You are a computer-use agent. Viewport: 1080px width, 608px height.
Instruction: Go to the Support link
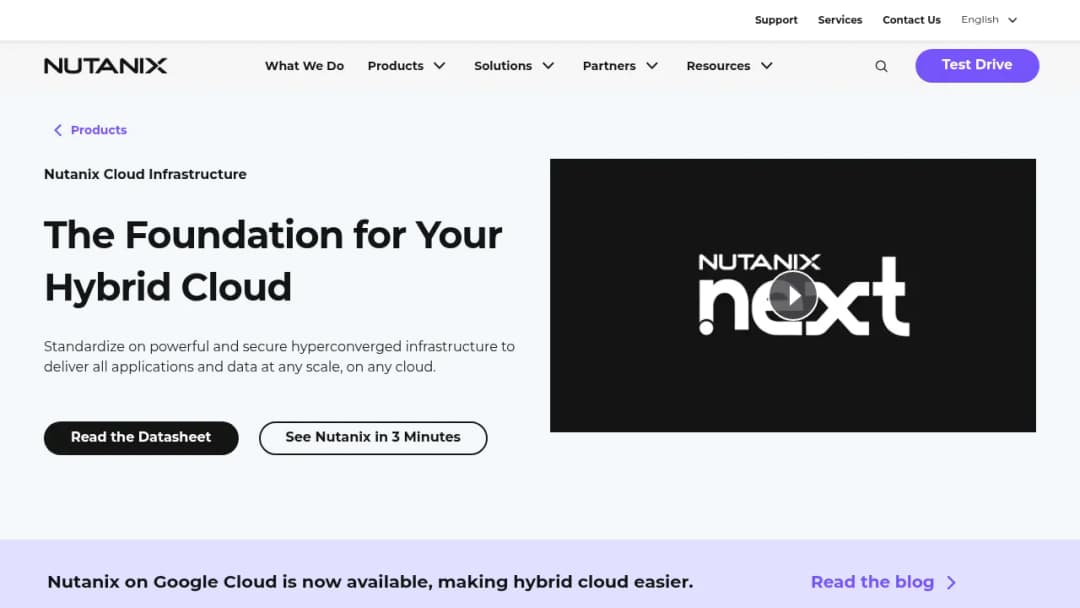click(x=776, y=20)
